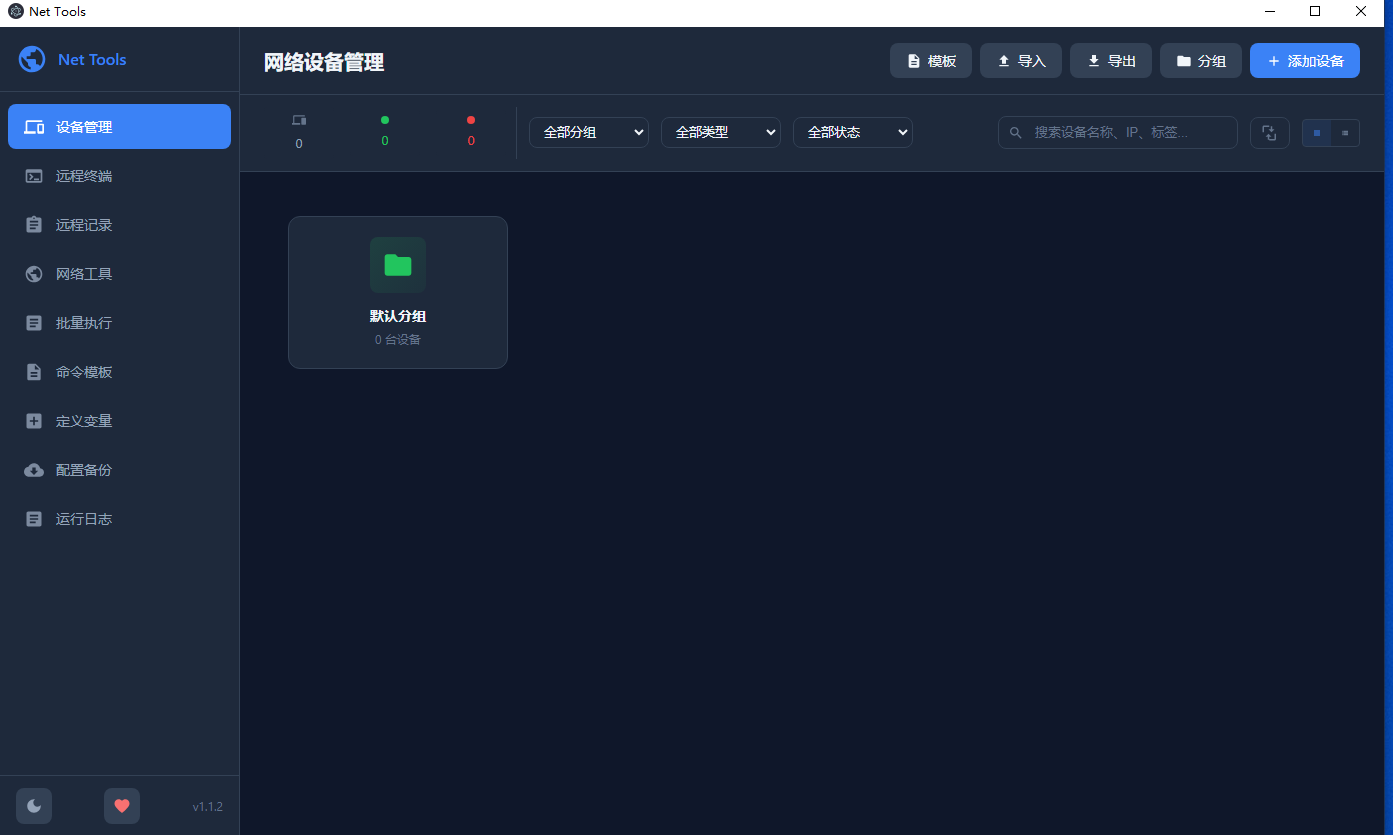
Task: Click the 导出 button in the header
Action: (x=1110, y=60)
